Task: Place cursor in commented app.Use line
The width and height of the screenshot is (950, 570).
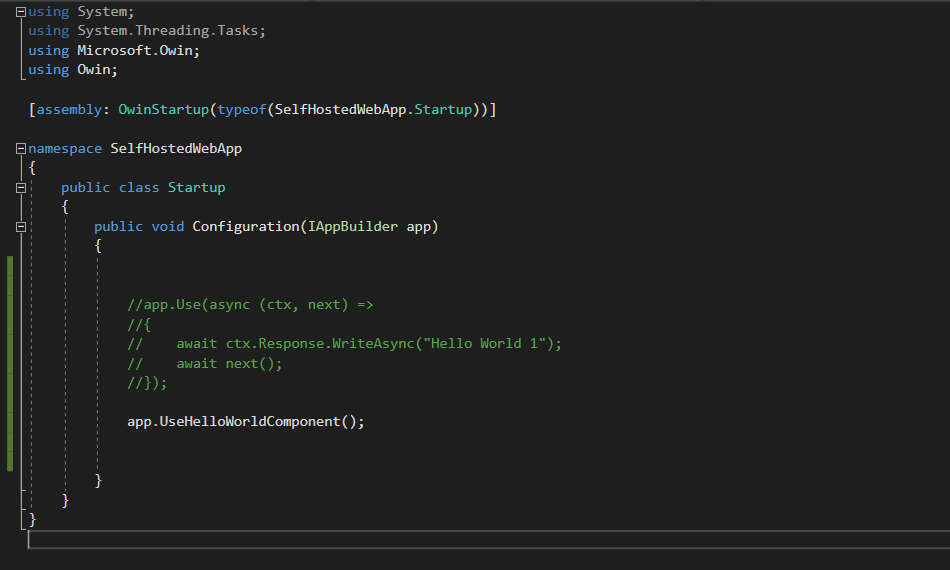Action: pos(250,305)
